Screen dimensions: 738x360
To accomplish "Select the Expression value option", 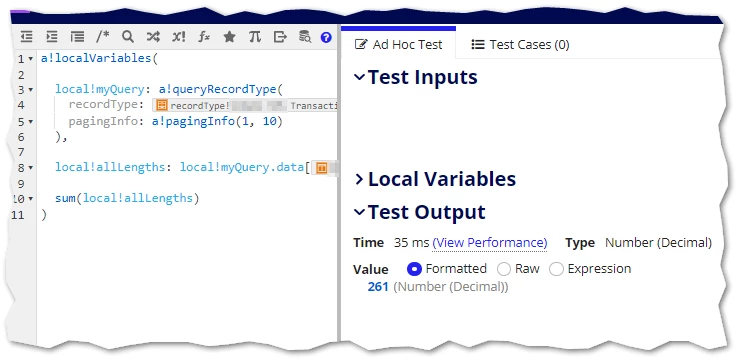I will (556, 269).
